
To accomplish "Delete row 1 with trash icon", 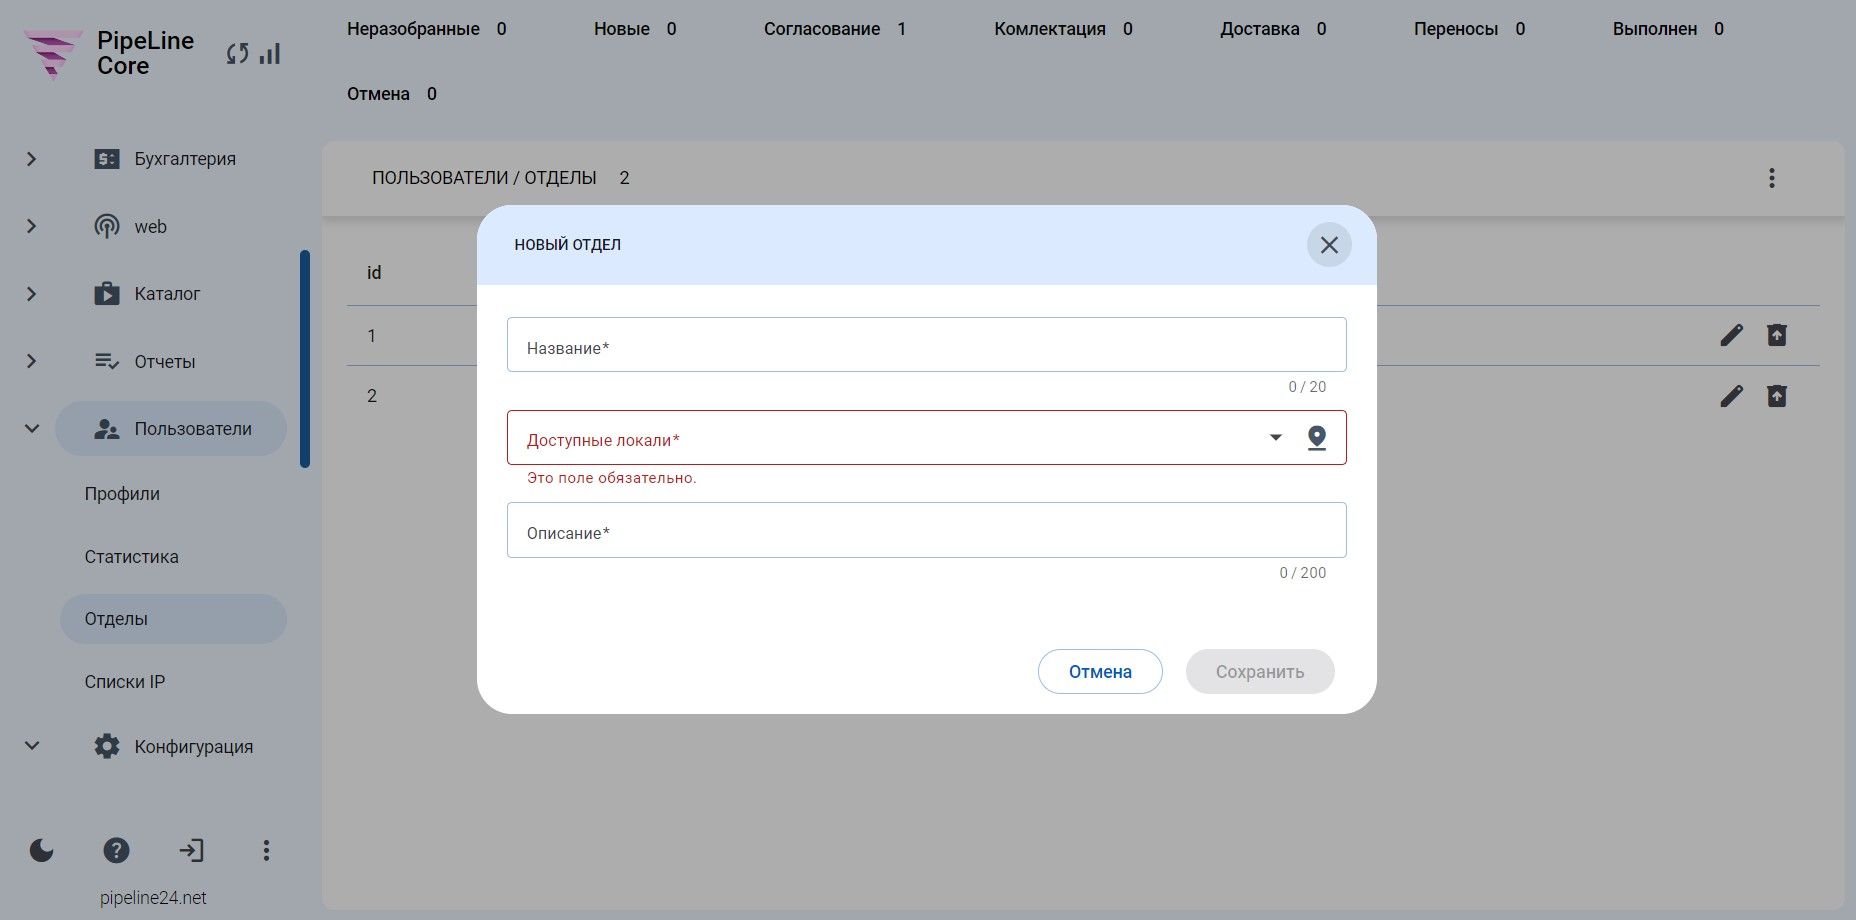I will (x=1777, y=336).
